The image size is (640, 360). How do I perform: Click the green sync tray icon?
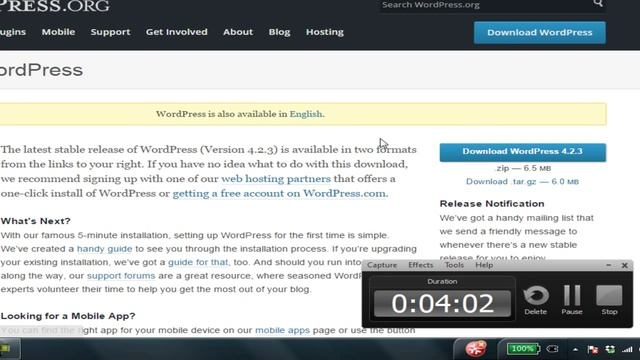click(610, 349)
